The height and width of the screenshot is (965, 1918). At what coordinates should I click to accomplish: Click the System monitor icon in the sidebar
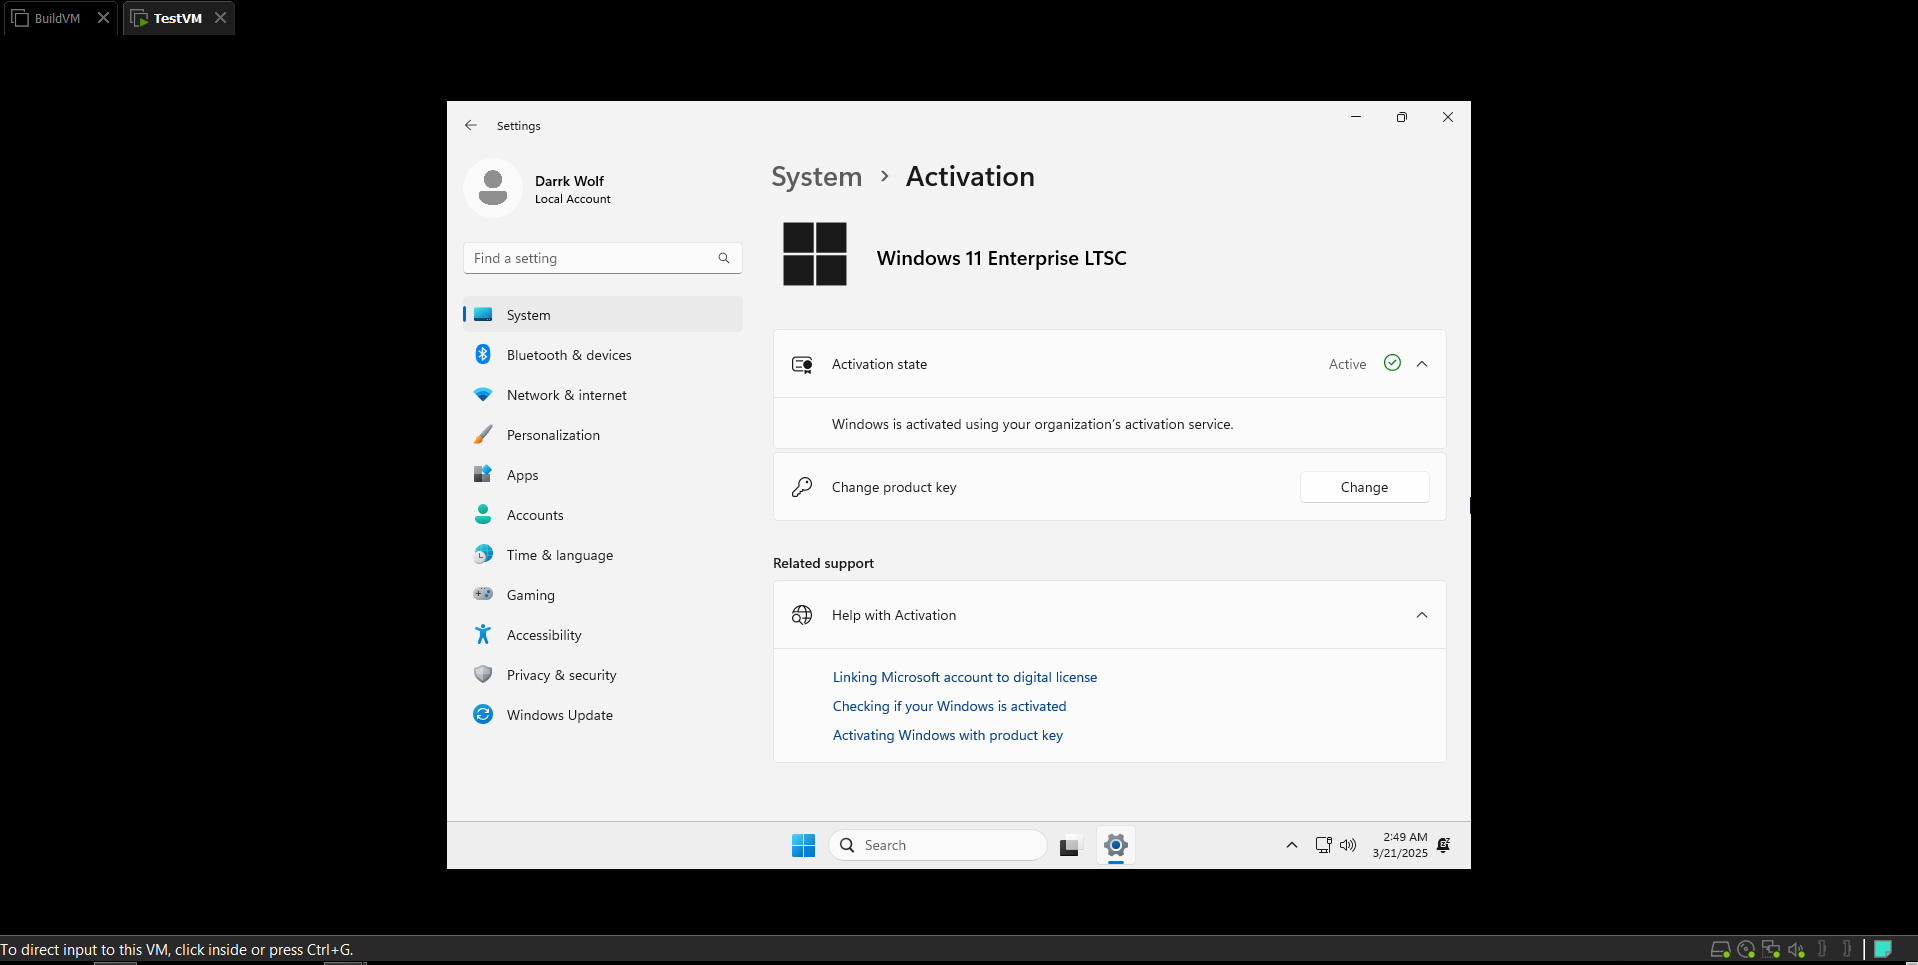point(483,315)
